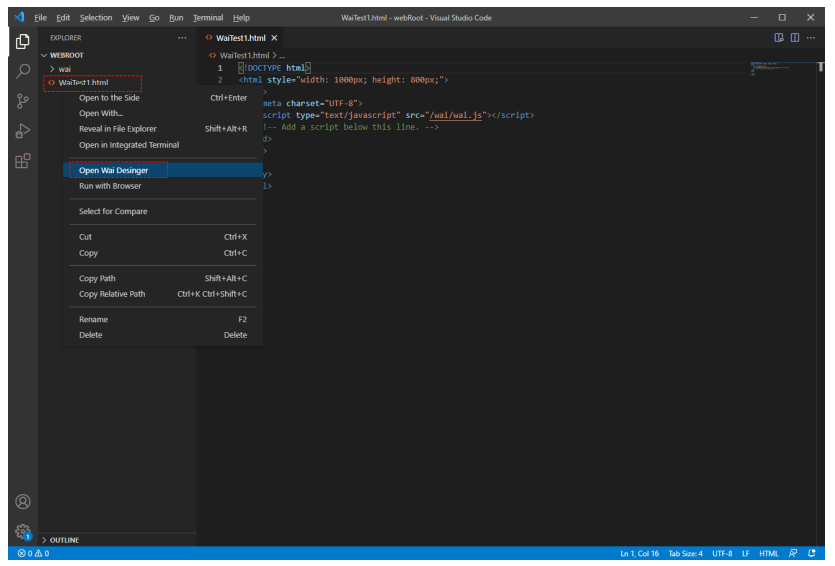The width and height of the screenshot is (835, 566).
Task: Expand the wai folder in explorer
Action: click(64, 69)
